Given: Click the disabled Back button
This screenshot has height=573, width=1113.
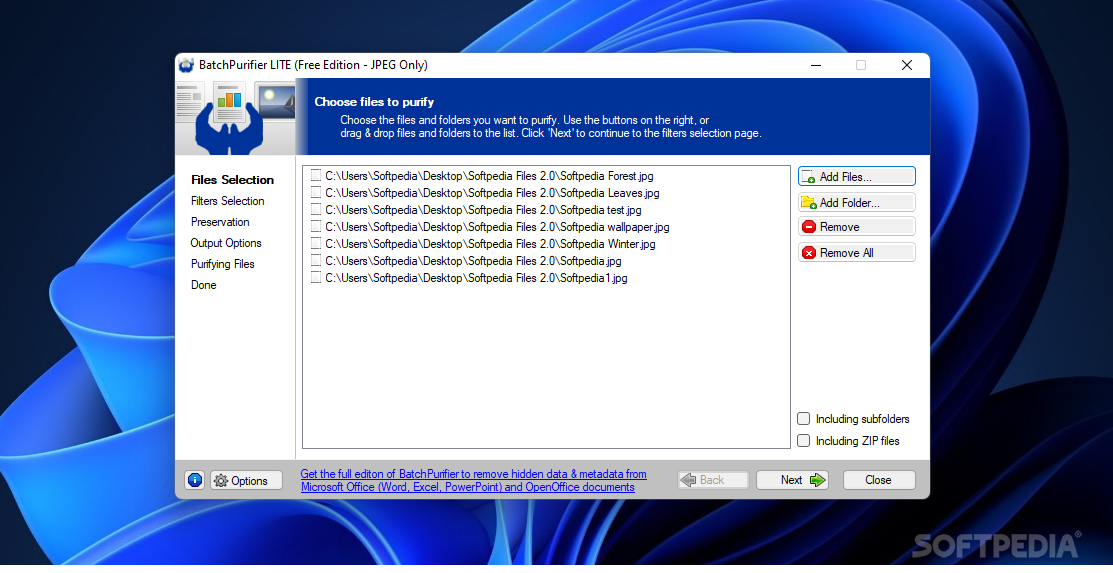Looking at the screenshot, I should 713,480.
